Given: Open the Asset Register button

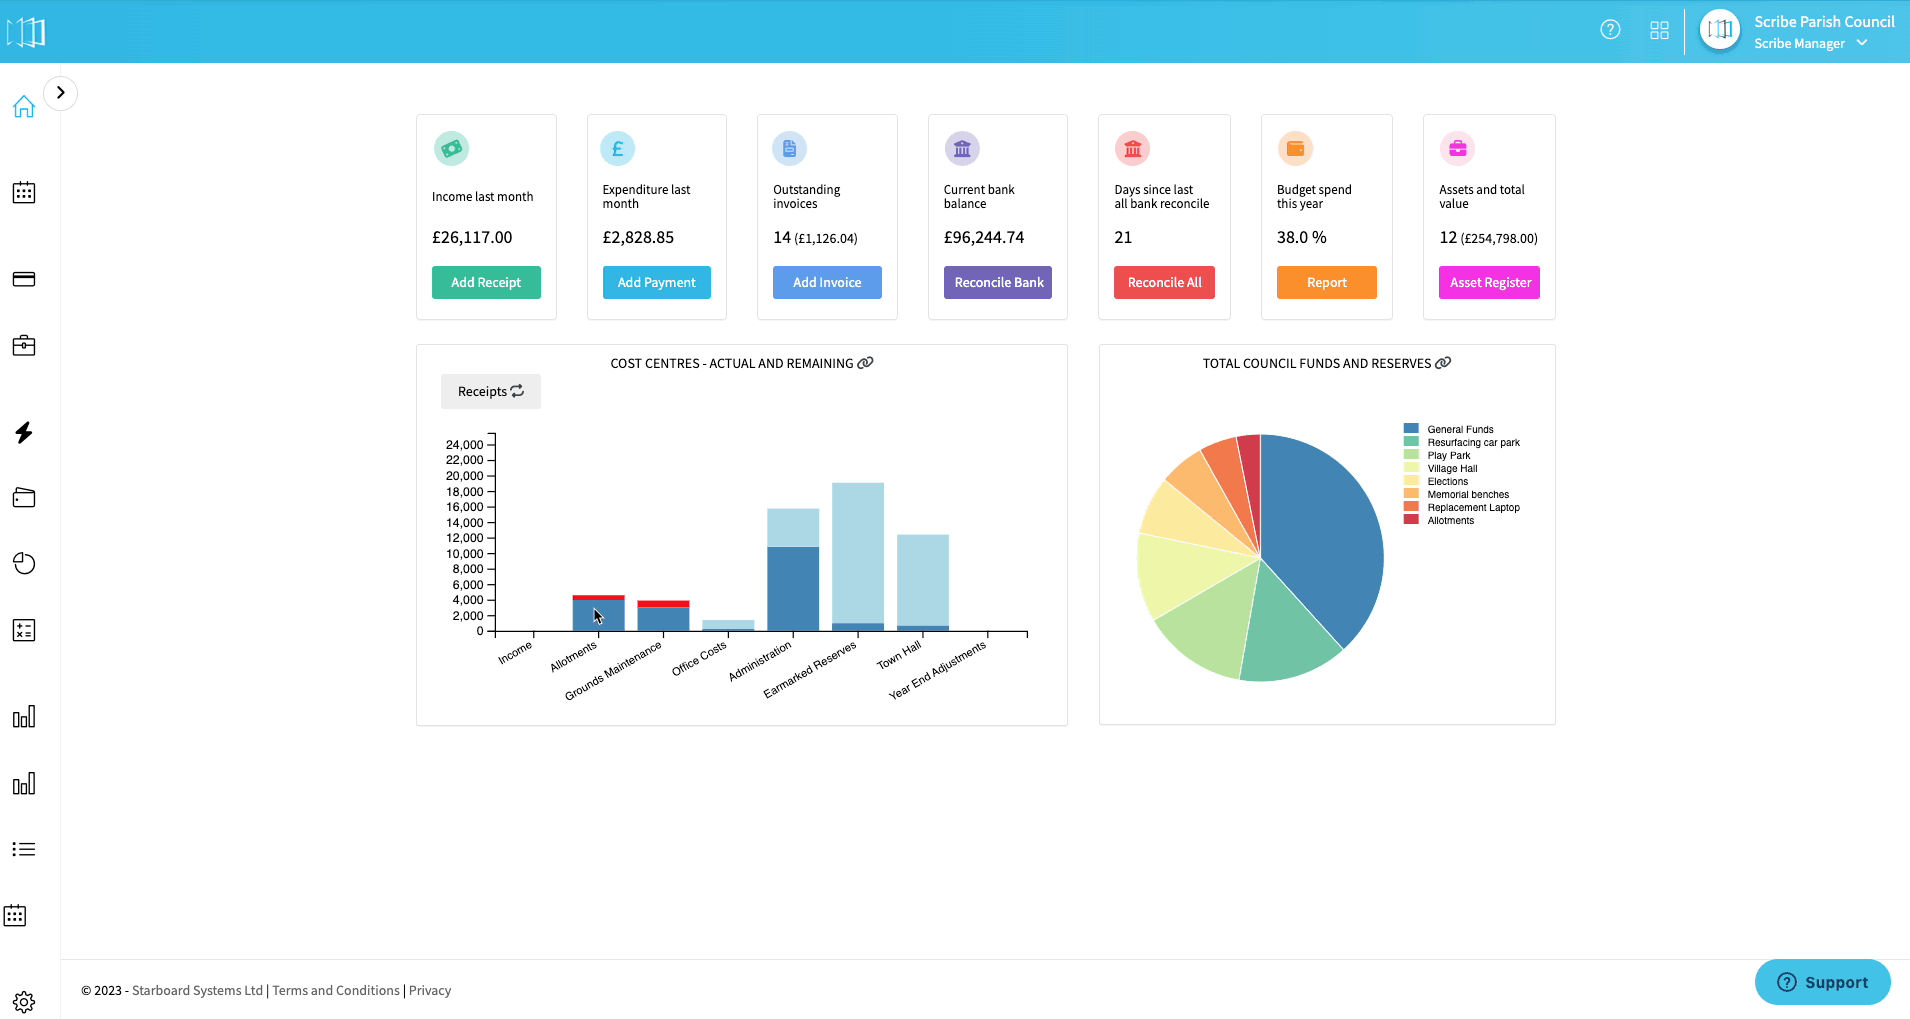Looking at the screenshot, I should tap(1489, 282).
